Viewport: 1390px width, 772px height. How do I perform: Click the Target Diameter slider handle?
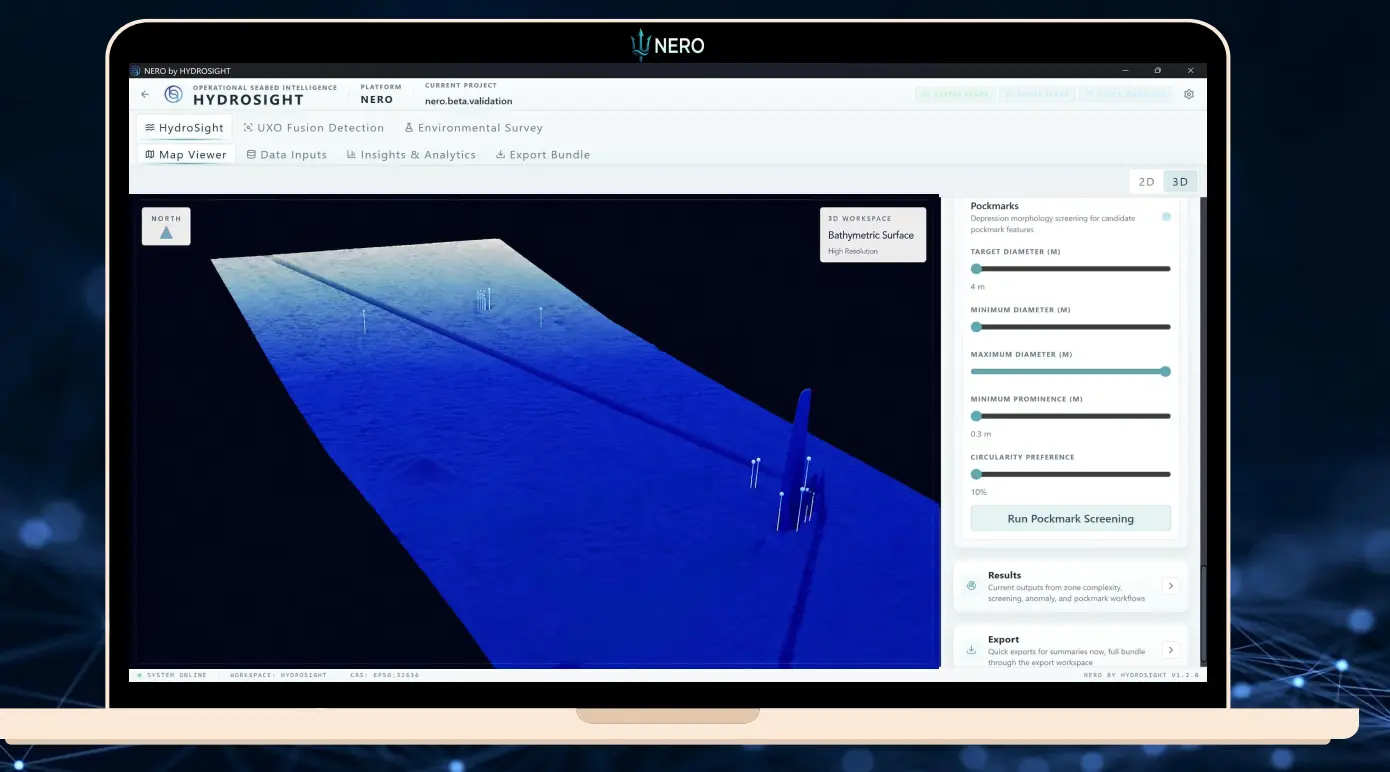tap(976, 269)
